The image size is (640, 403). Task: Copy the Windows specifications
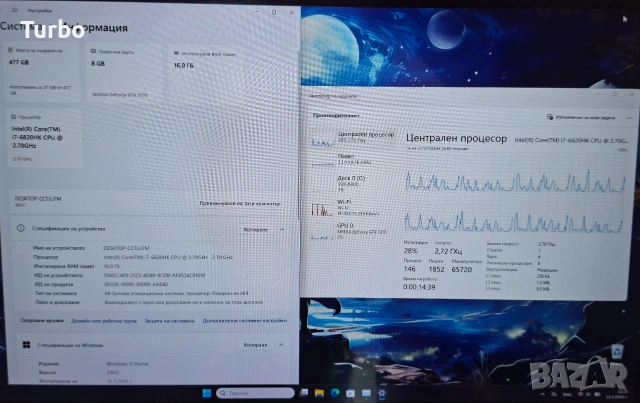(x=256, y=345)
